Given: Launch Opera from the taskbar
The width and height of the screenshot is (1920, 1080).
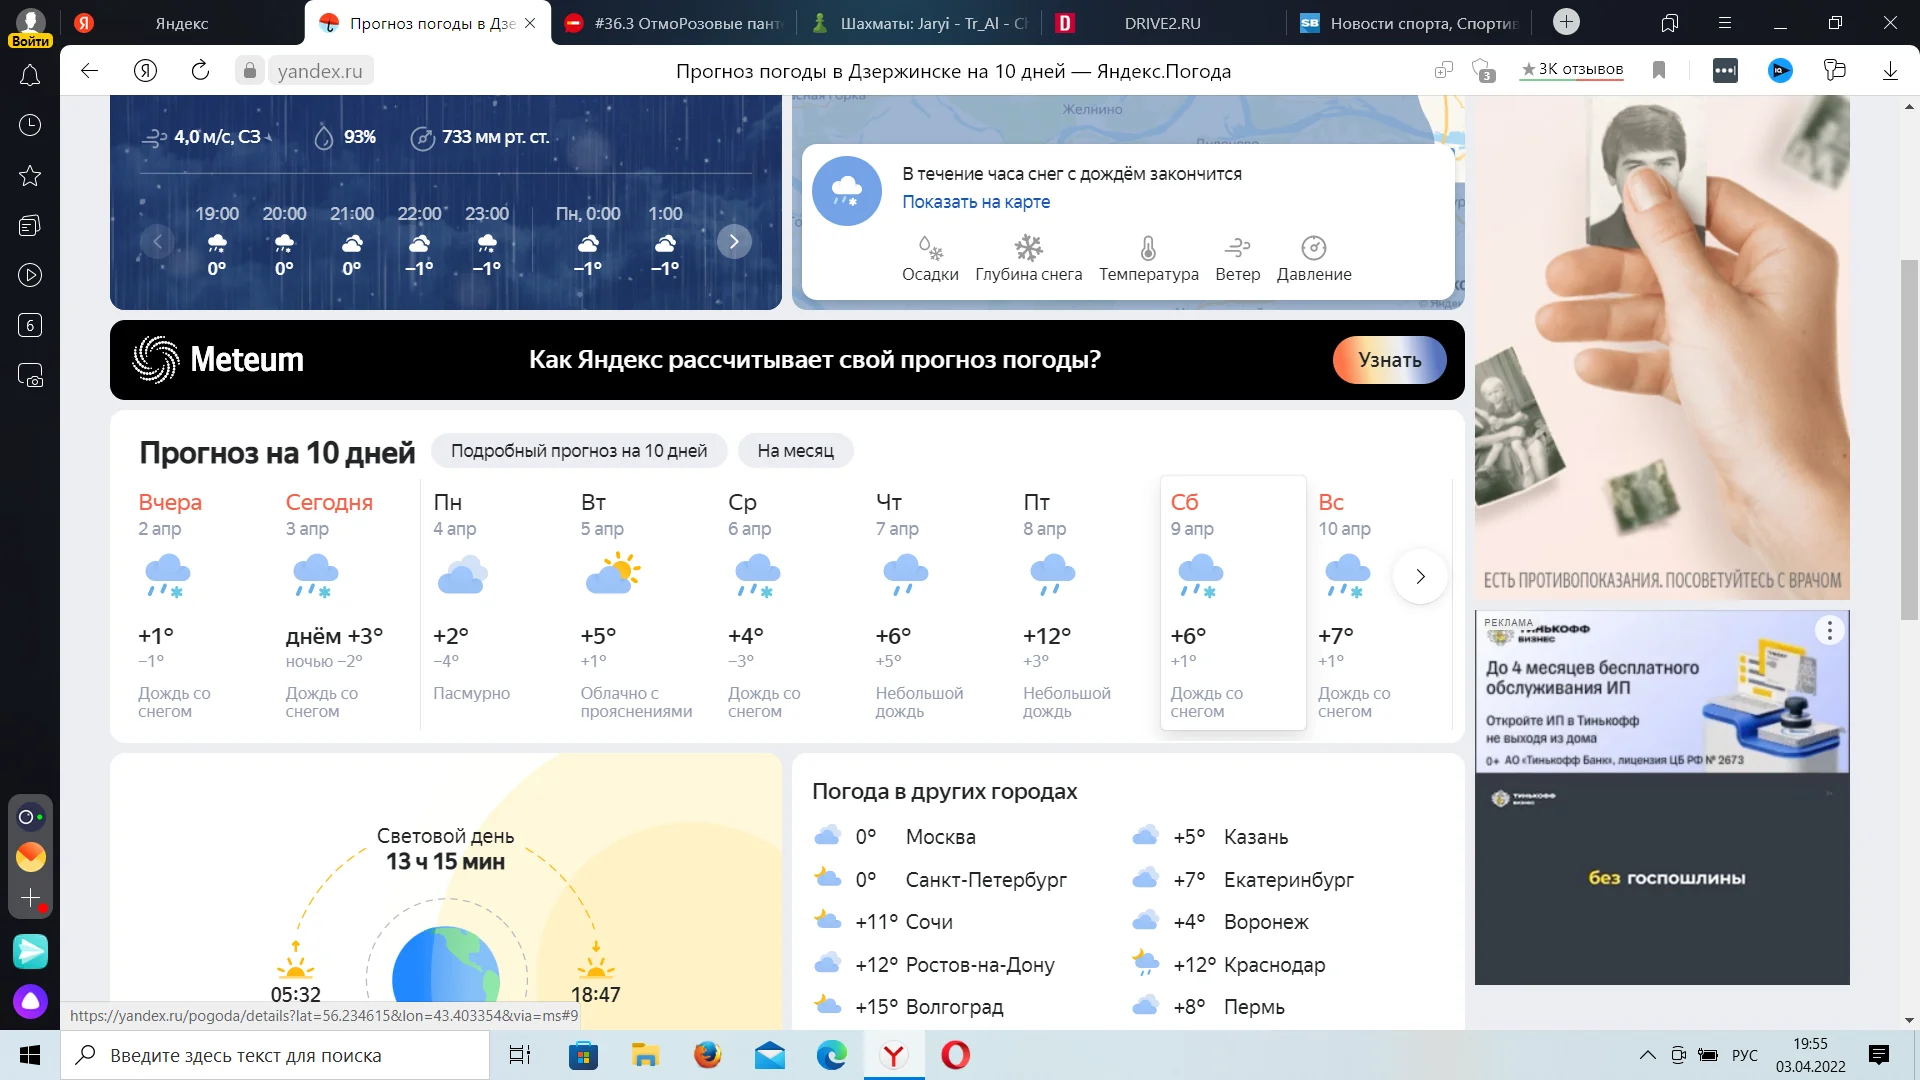Looking at the screenshot, I should coord(956,1055).
